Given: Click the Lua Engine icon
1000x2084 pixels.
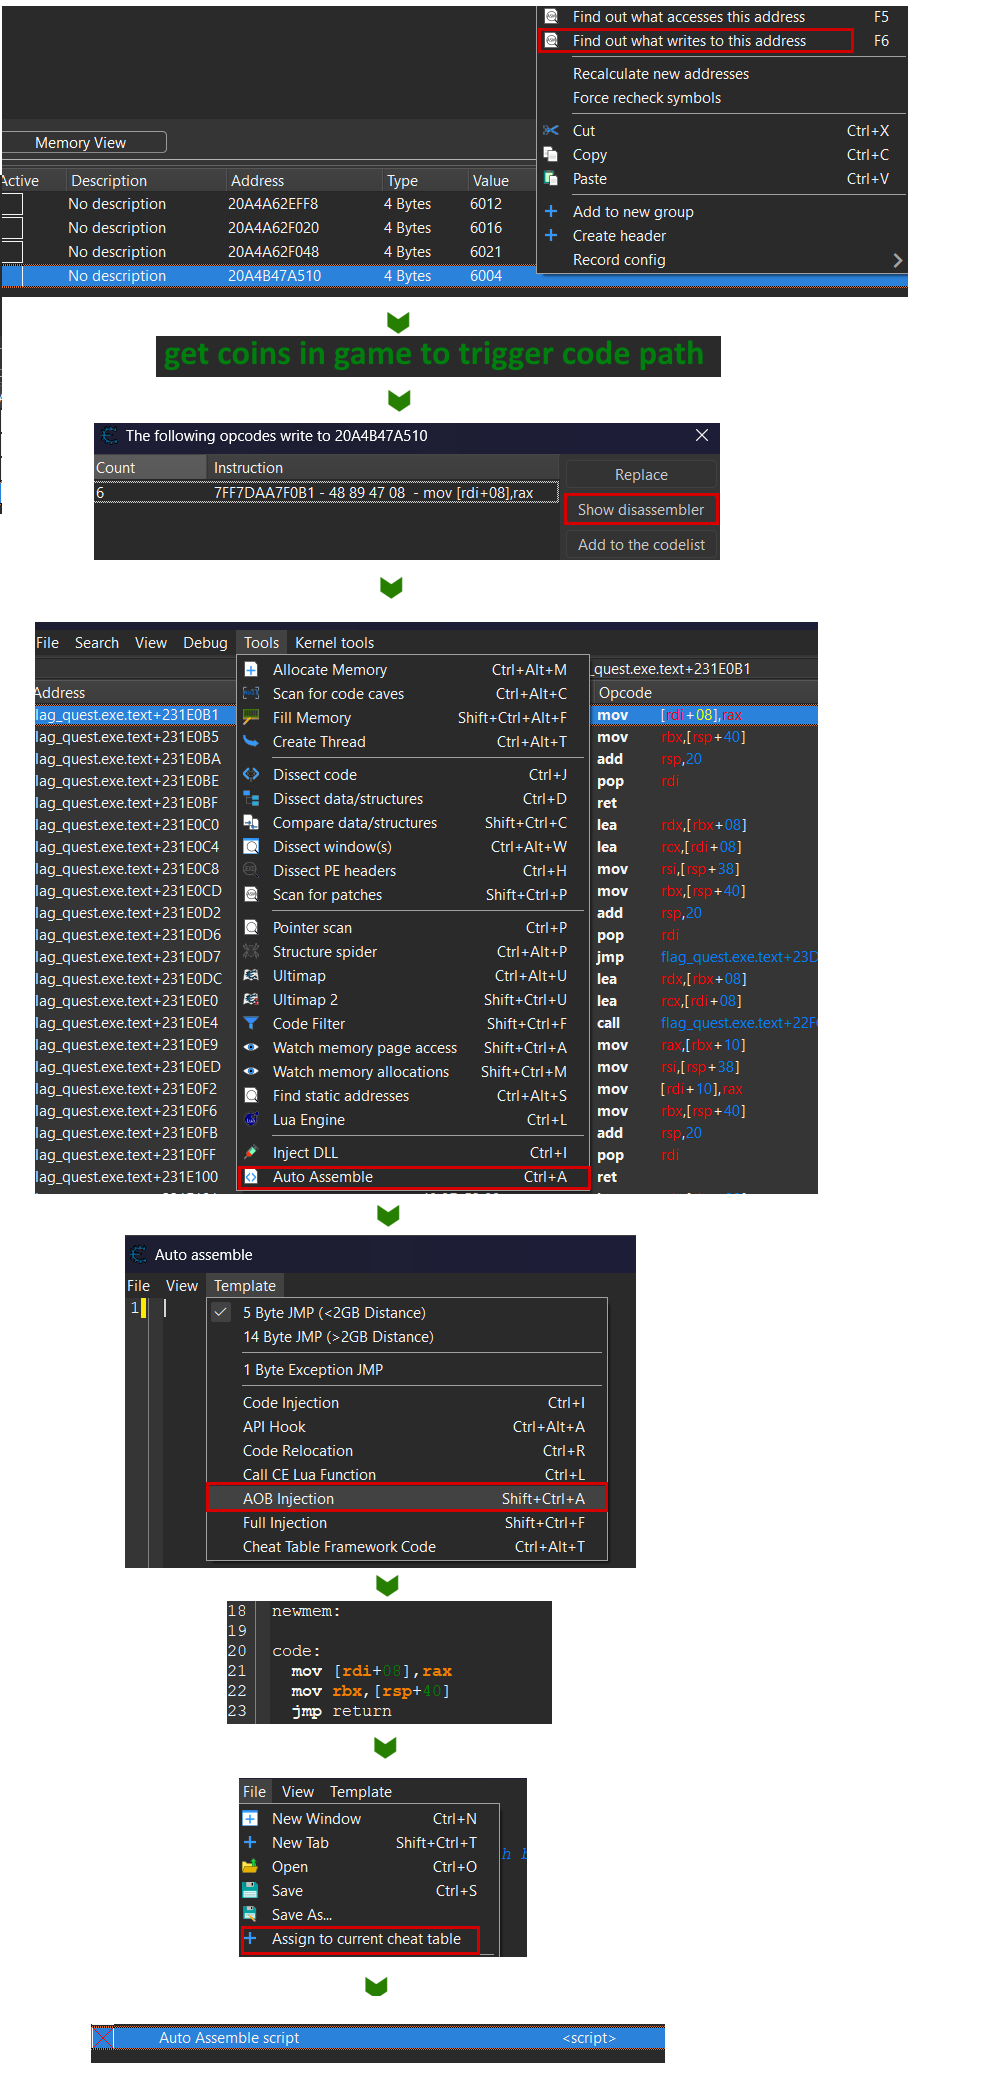Looking at the screenshot, I should point(252,1120).
